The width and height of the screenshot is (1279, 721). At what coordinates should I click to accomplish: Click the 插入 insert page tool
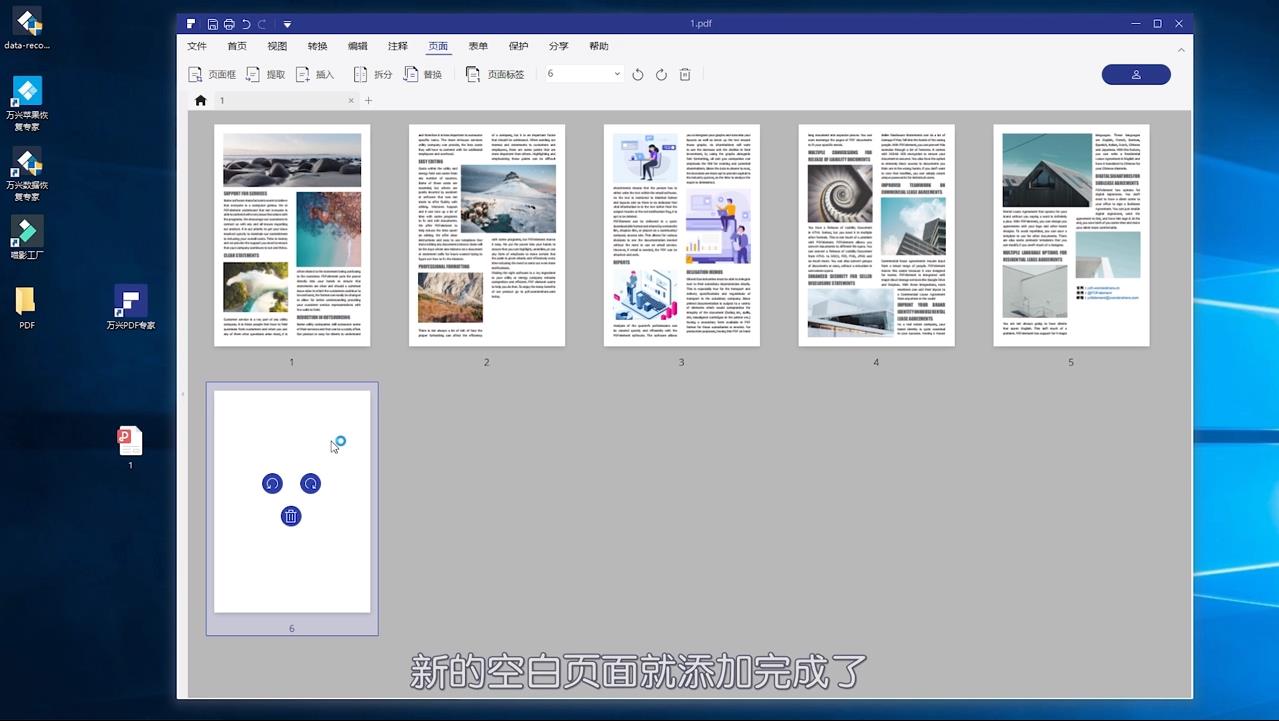(315, 74)
